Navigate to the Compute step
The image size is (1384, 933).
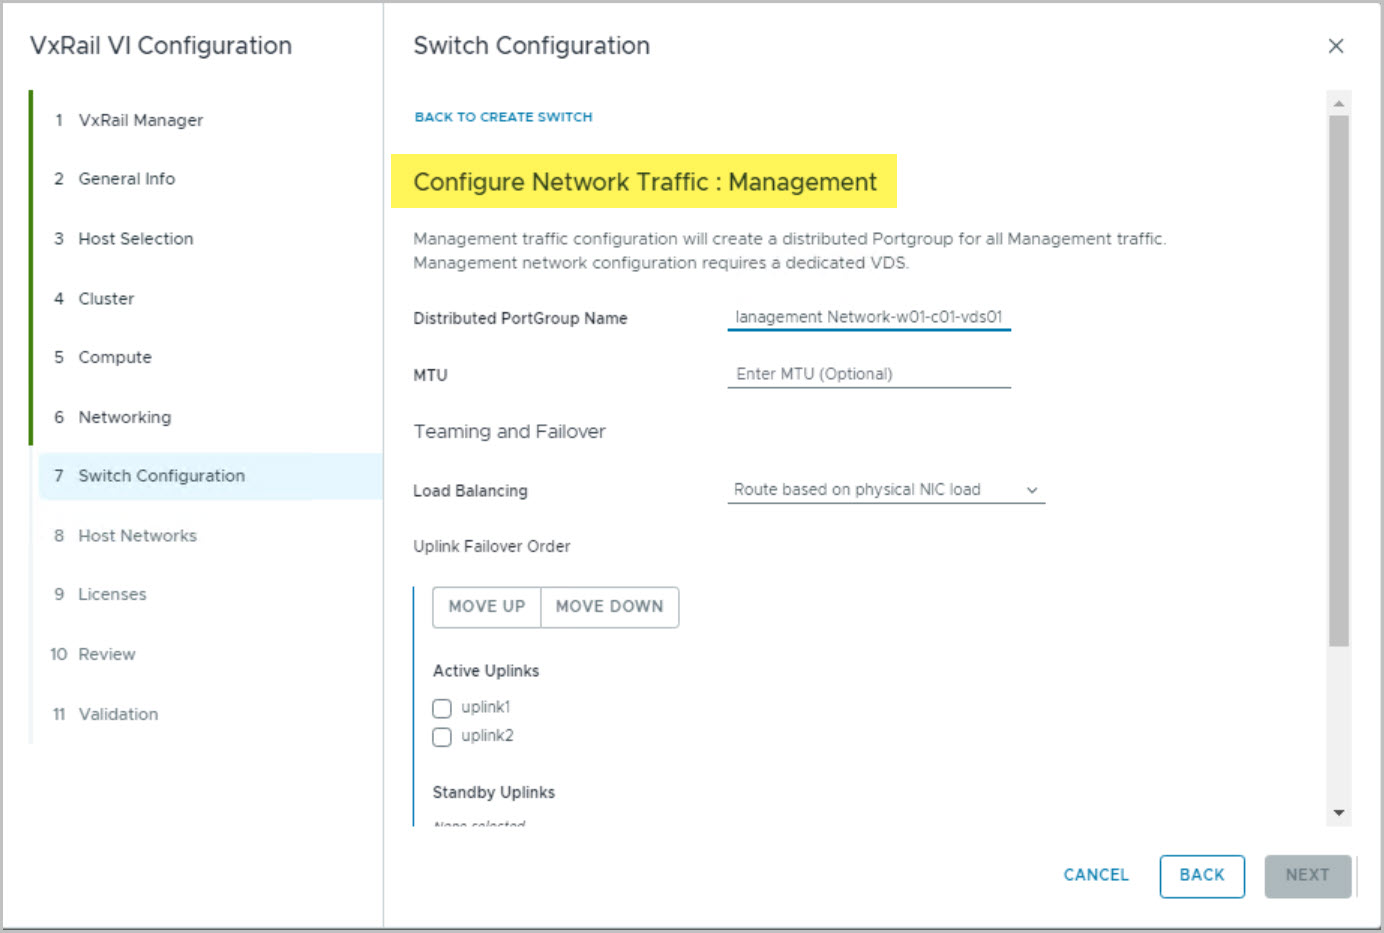tap(115, 358)
